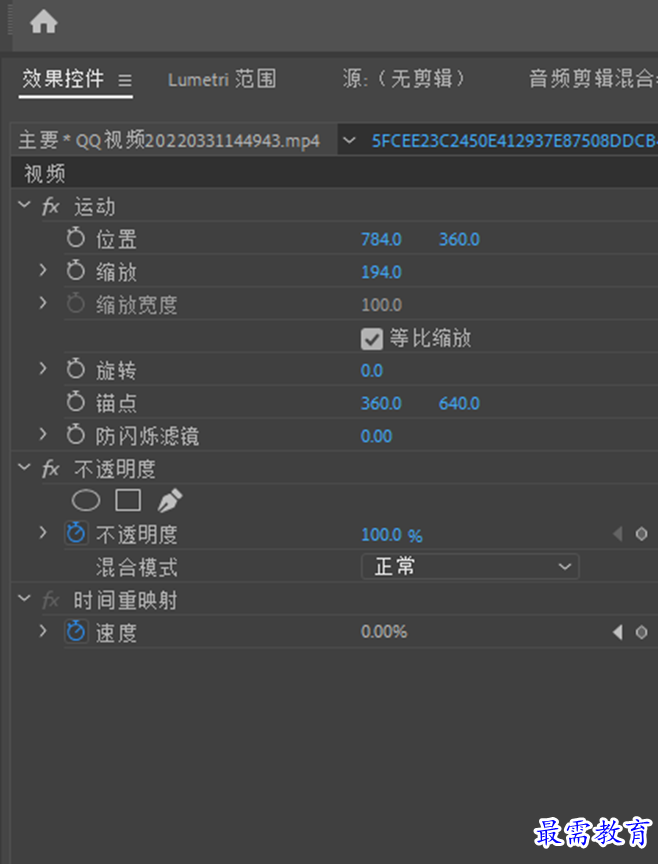The image size is (658, 864).
Task: Open the clip selector dropdown arrow
Action: click(x=349, y=141)
